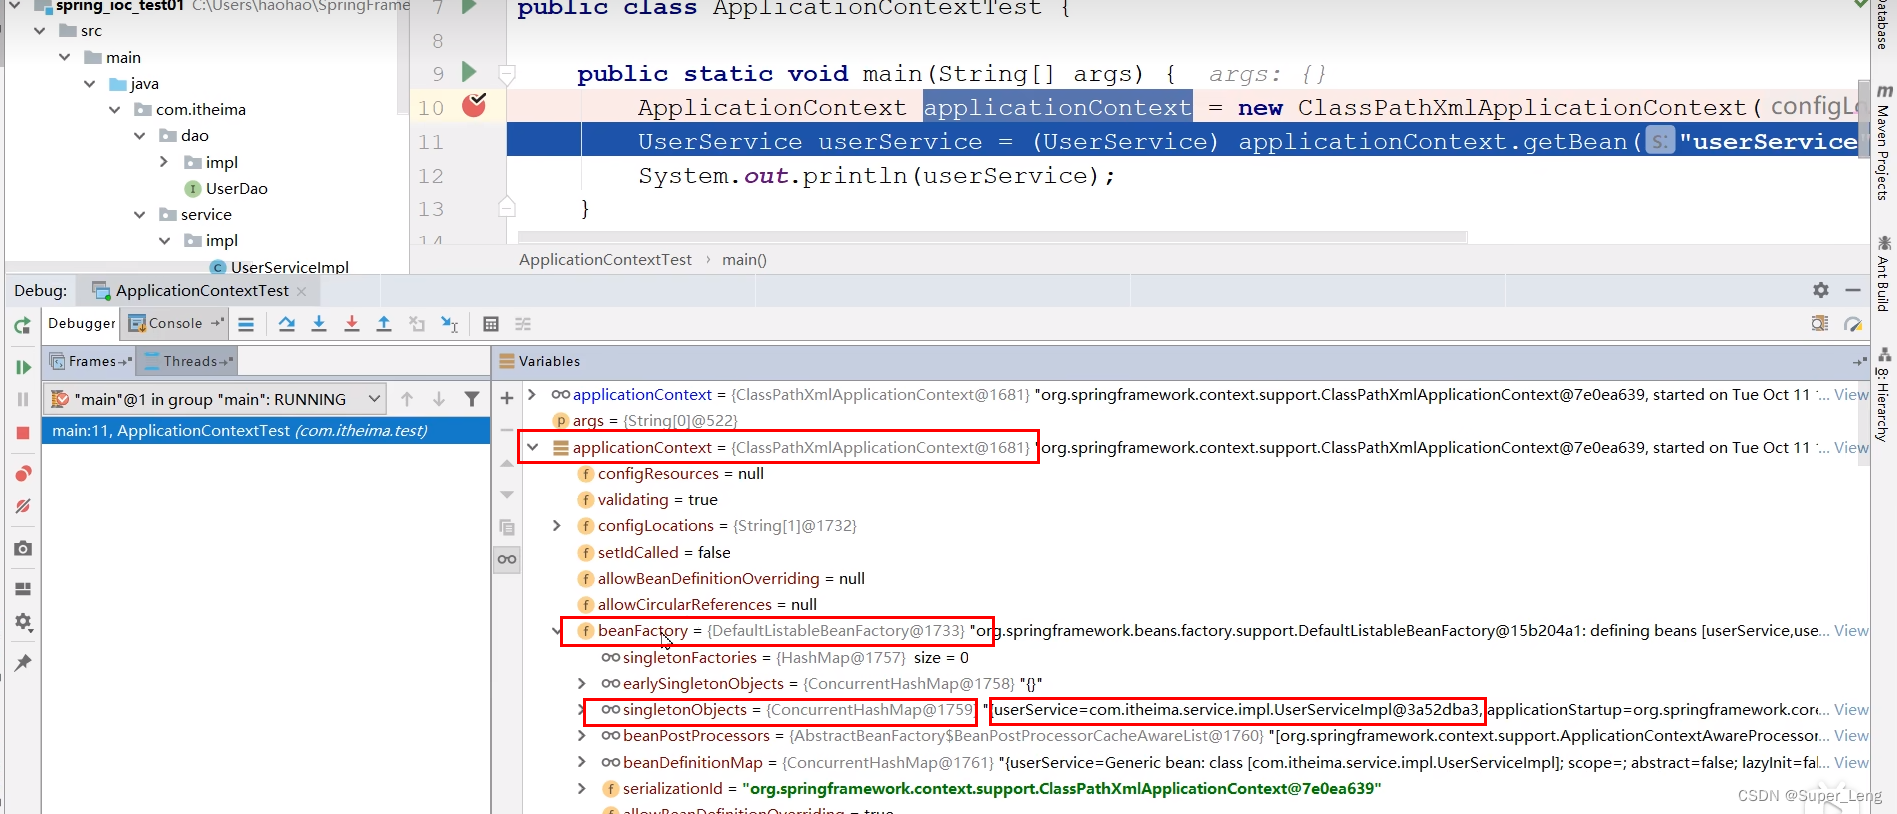Click the Resume Program icon
Image resolution: width=1897 pixels, height=814 pixels.
pos(23,367)
